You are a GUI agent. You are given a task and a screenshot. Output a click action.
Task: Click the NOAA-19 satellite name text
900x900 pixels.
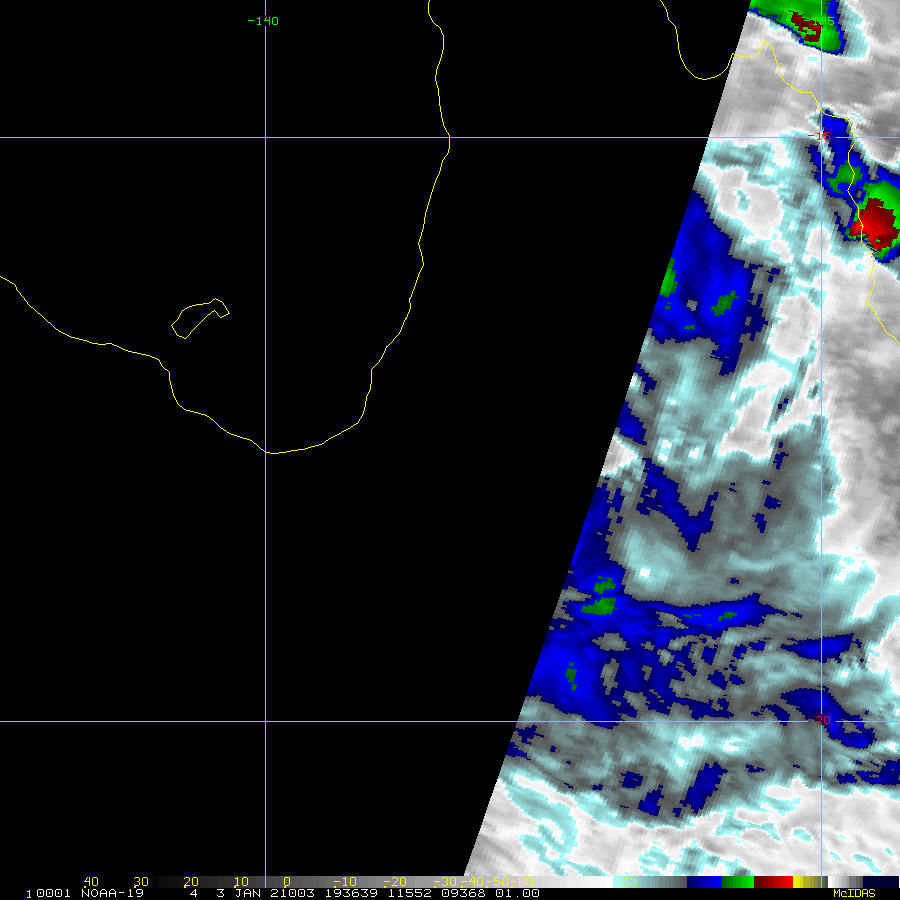coord(112,893)
